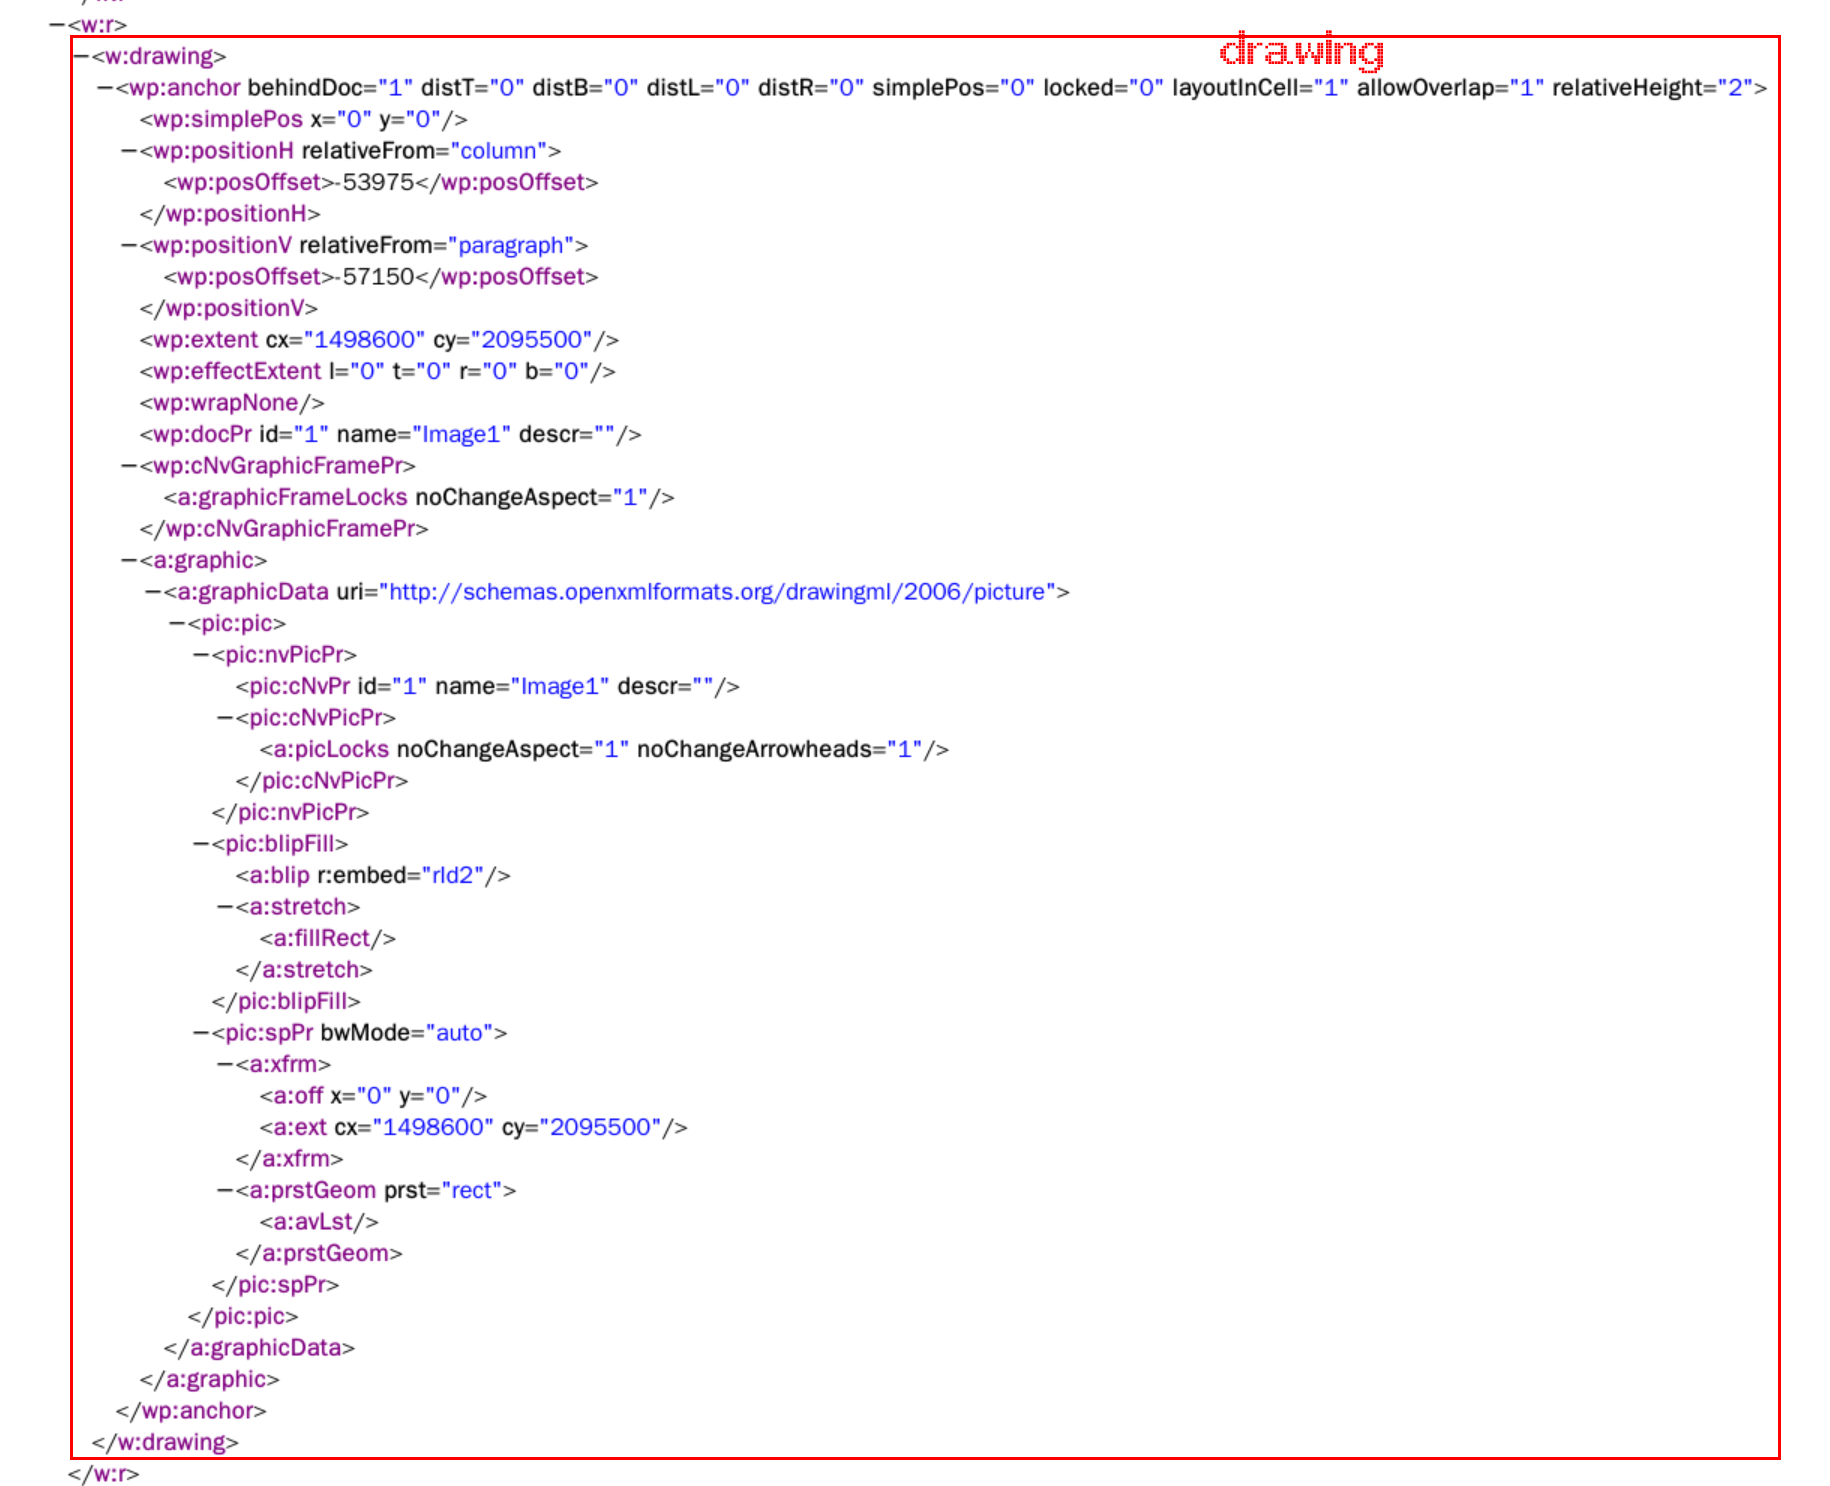
Task: Click the pic:cNvPr id="1" line
Action: pyautogui.click(x=488, y=686)
